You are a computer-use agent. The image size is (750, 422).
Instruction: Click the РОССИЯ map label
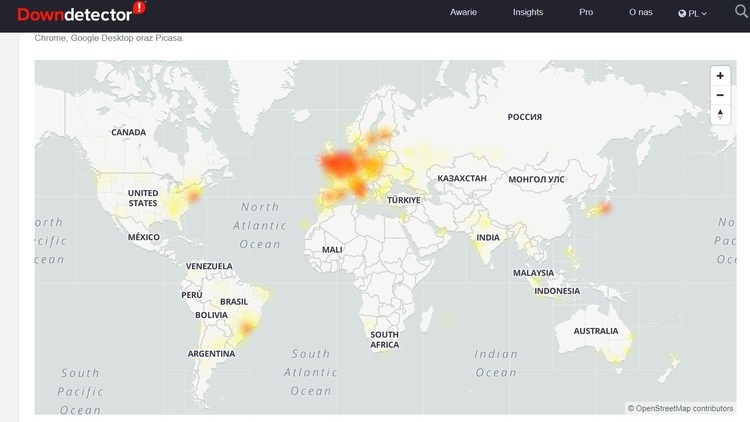[x=525, y=117]
